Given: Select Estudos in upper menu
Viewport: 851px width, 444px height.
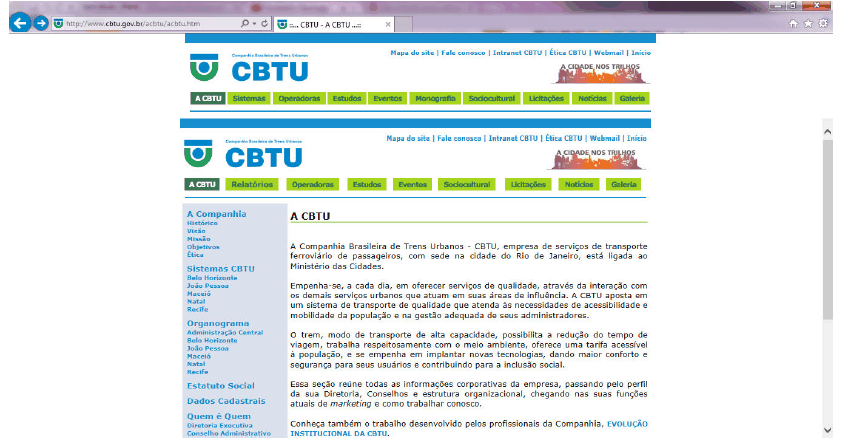Looking at the screenshot, I should click(347, 98).
